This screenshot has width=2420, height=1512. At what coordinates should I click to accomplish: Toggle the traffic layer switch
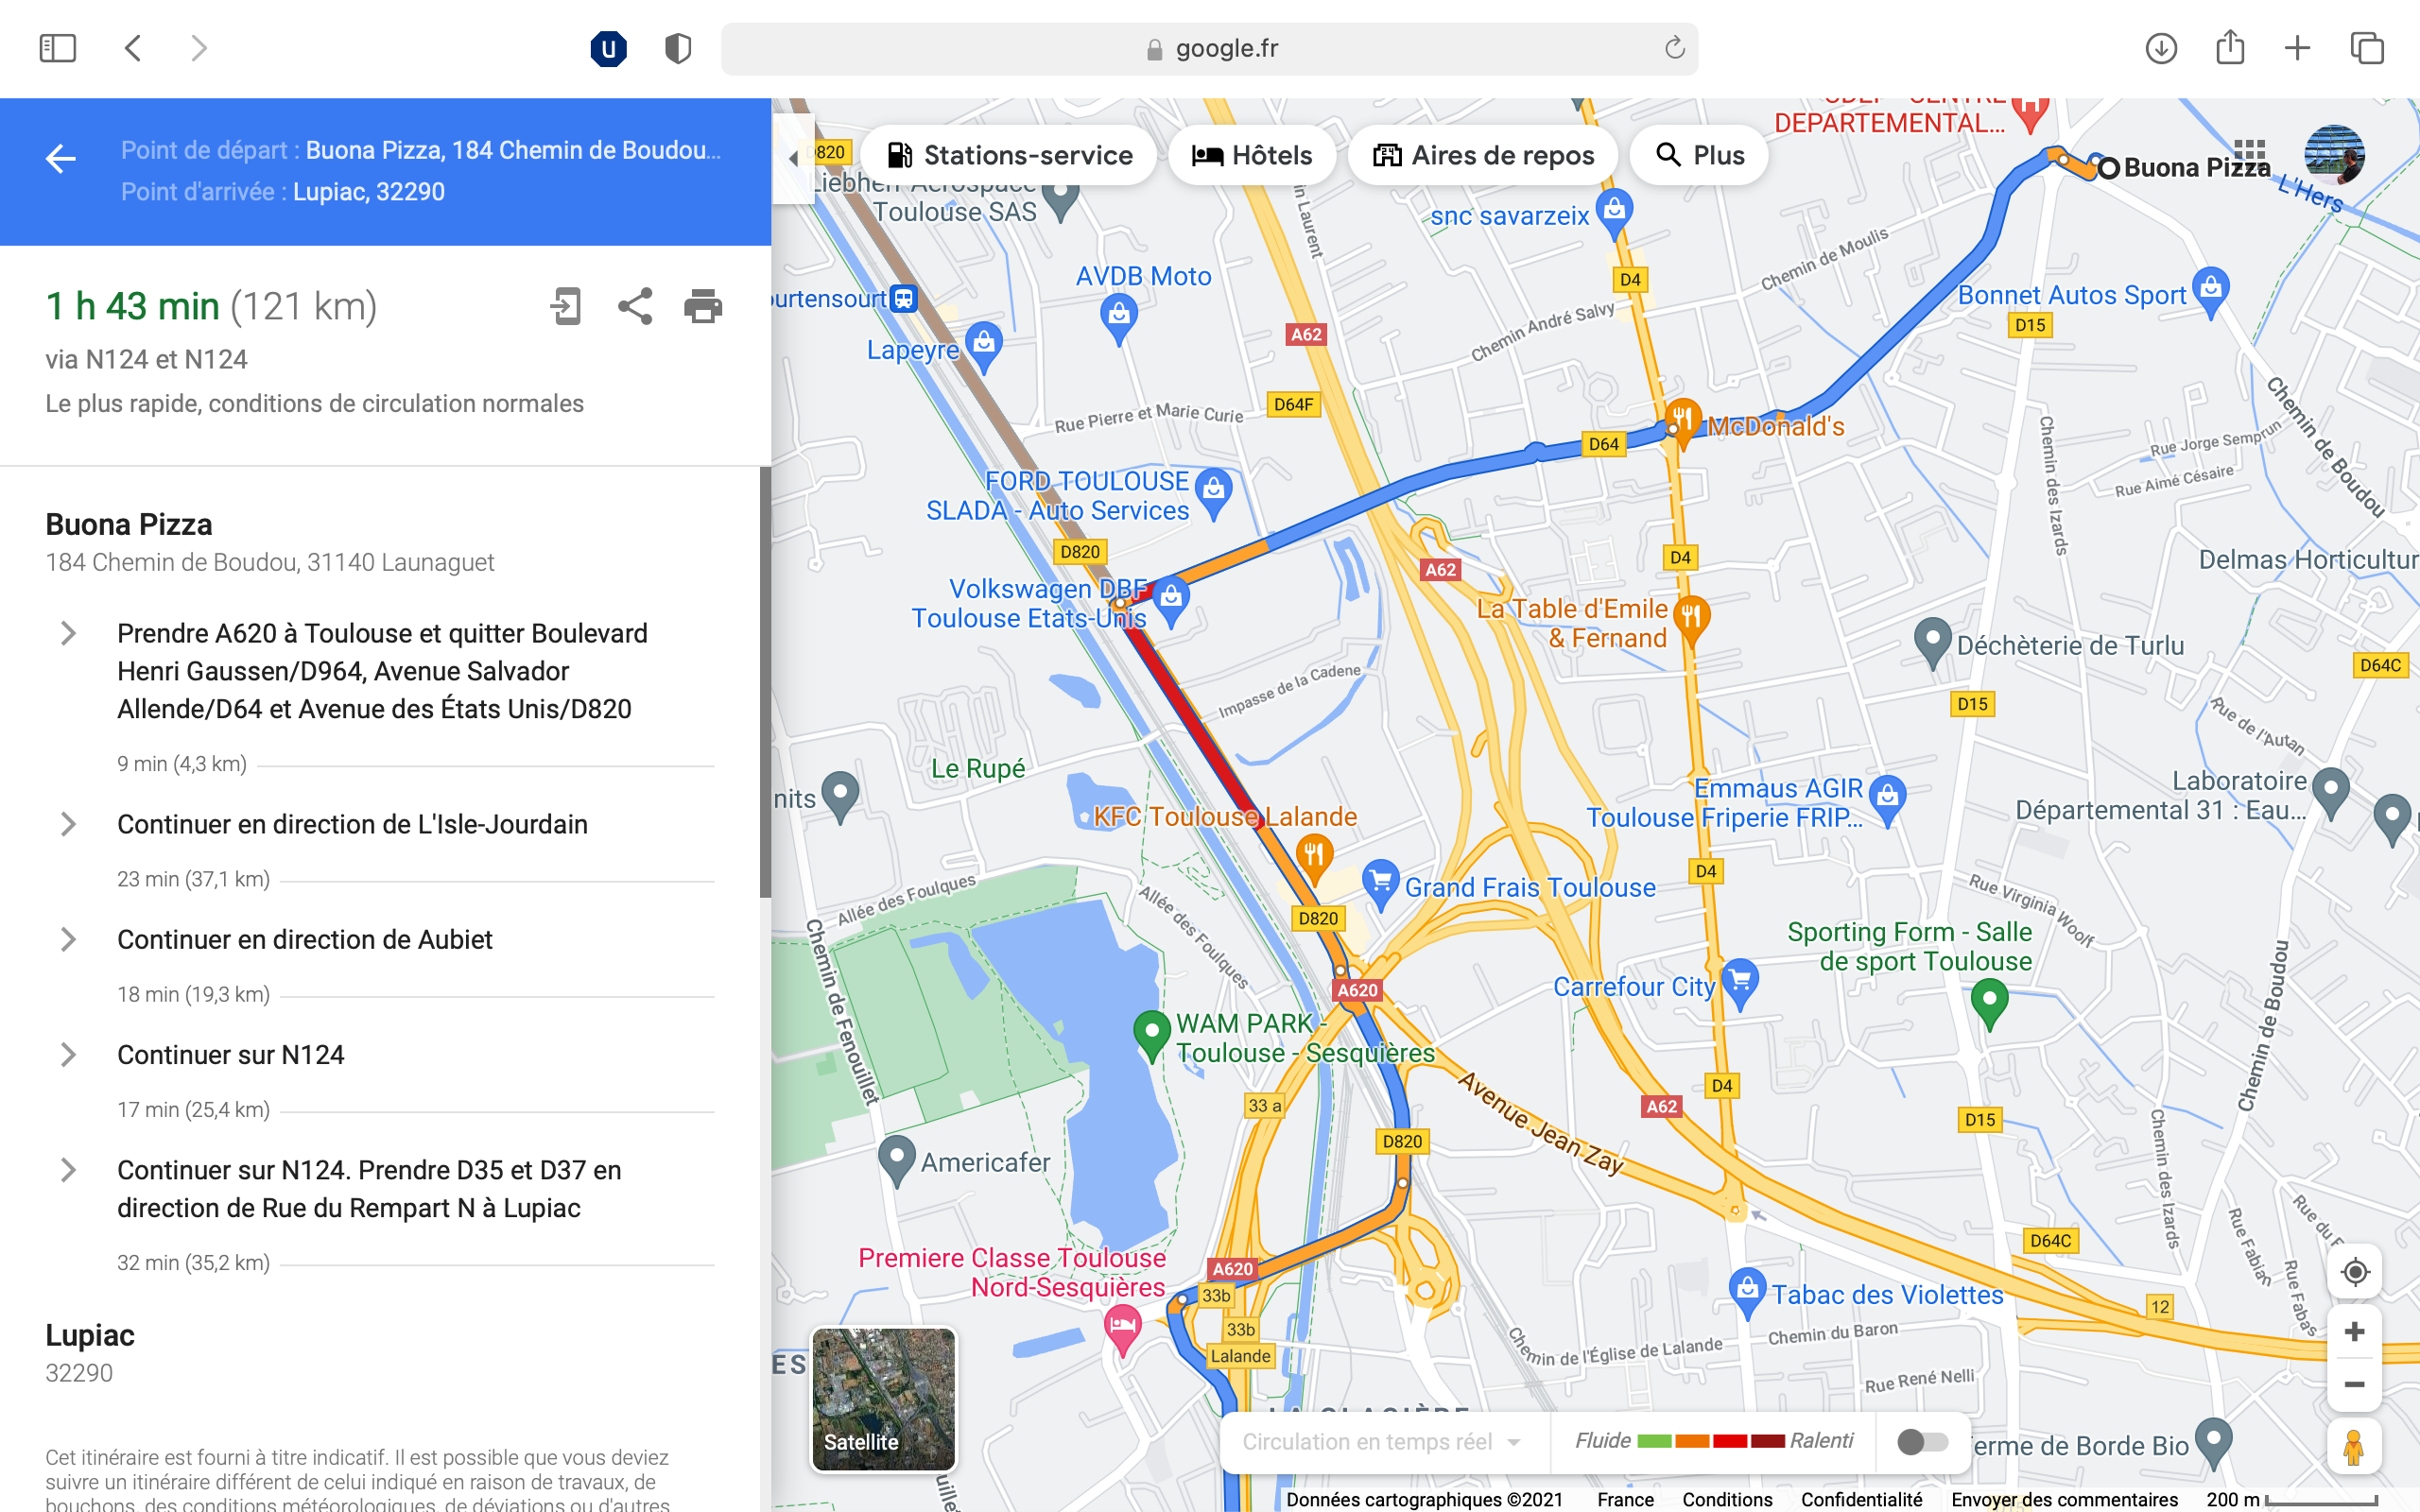pos(1922,1441)
